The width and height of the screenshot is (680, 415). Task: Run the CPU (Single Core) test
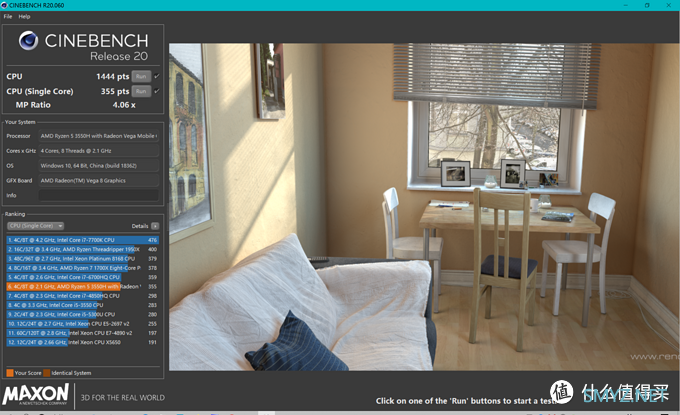[141, 91]
